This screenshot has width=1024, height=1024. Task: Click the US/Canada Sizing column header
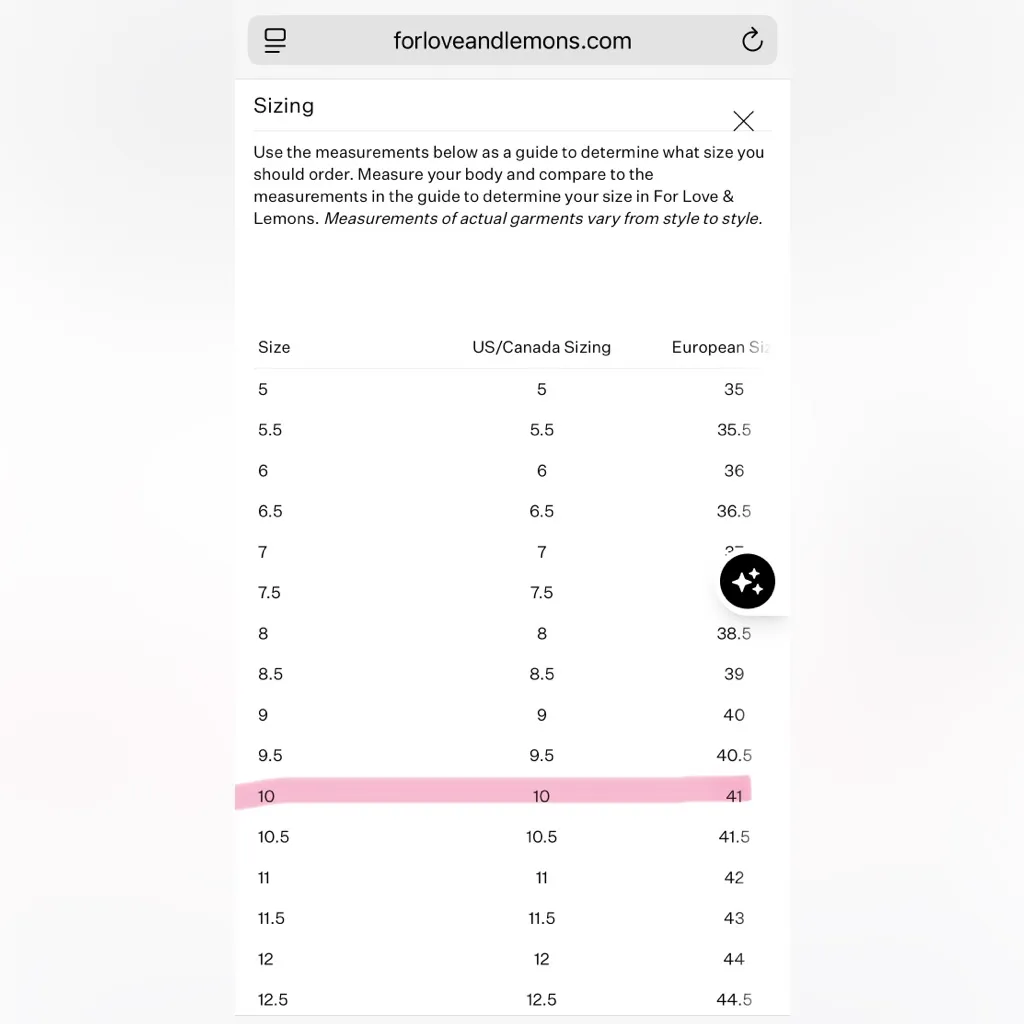pyautogui.click(x=541, y=347)
